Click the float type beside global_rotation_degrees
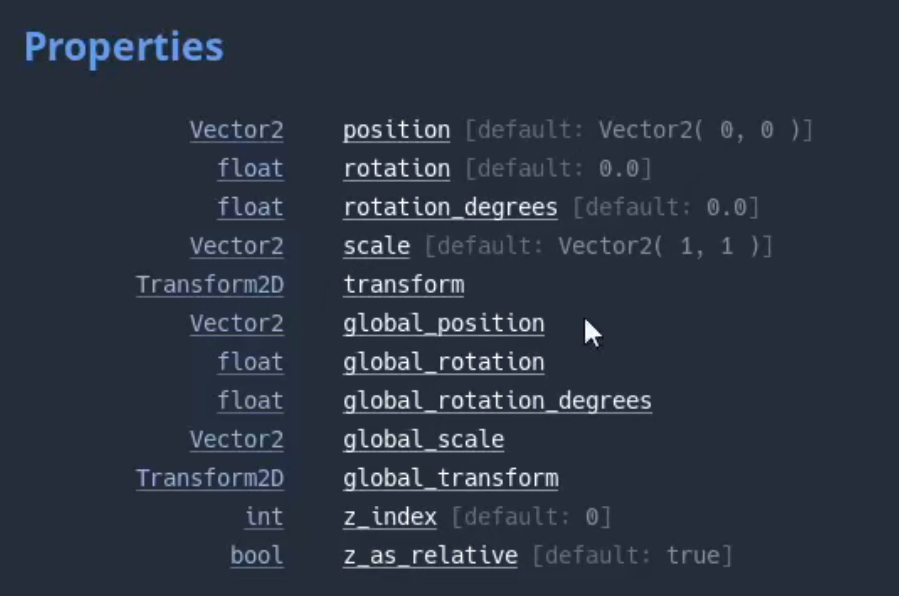The image size is (899, 596). point(251,401)
